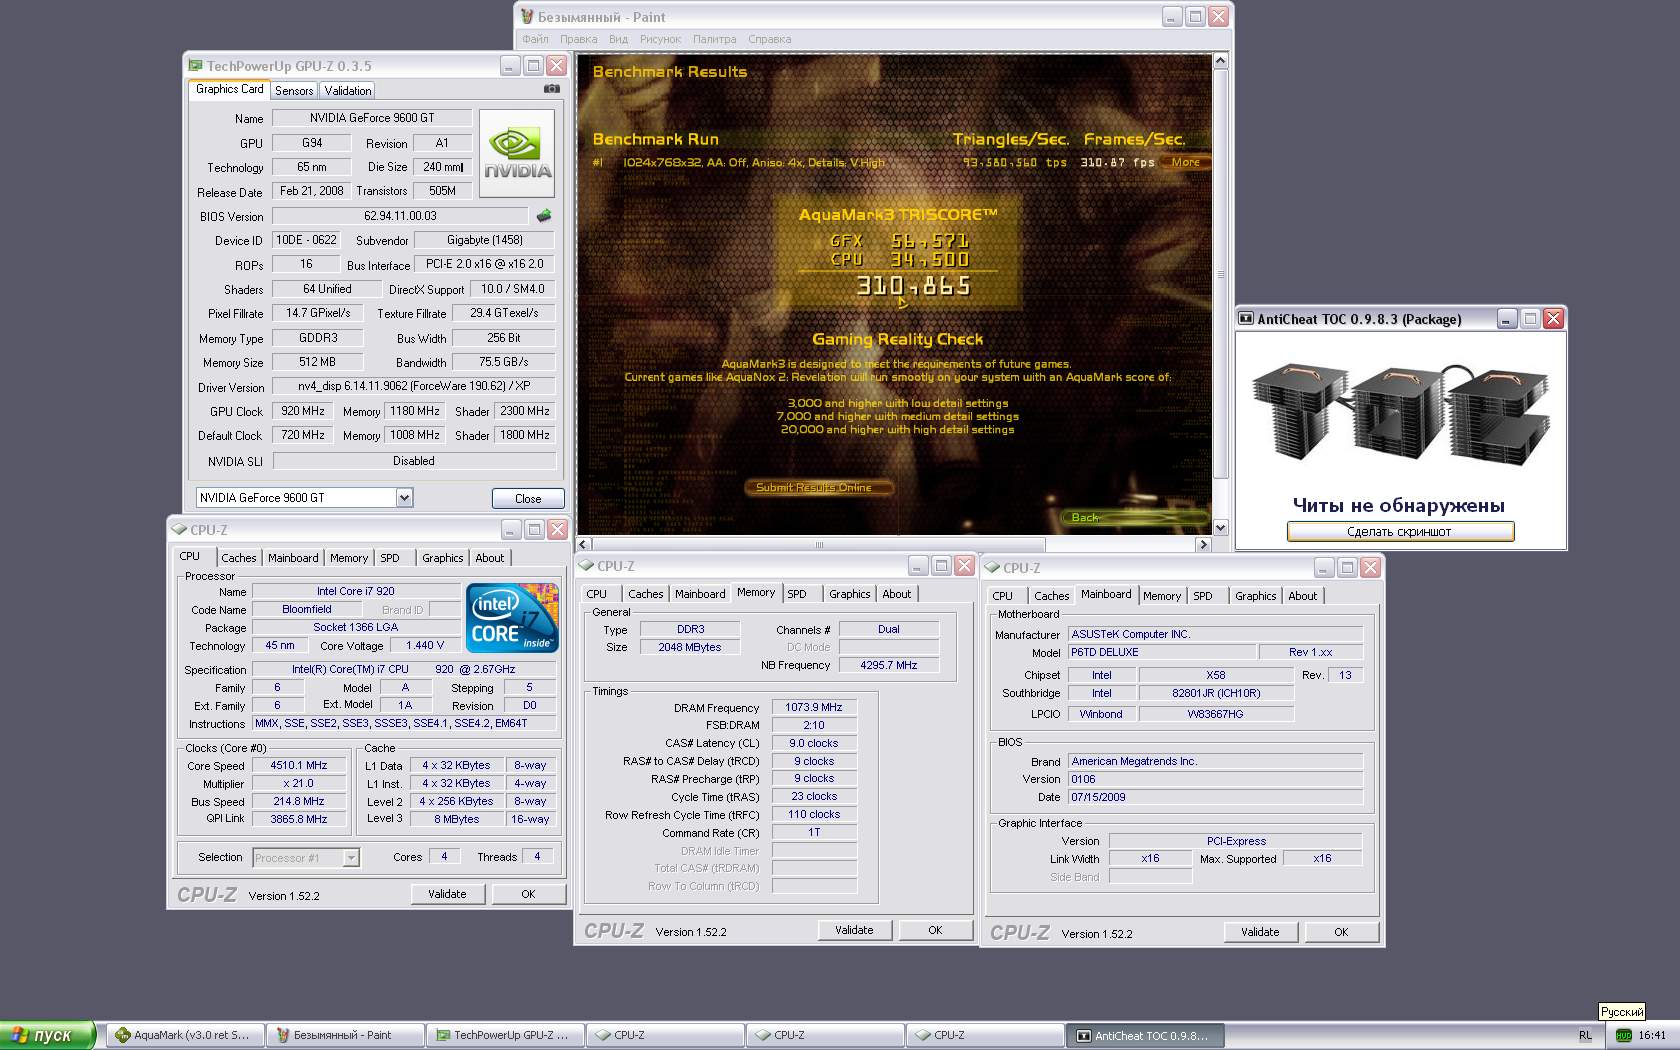Image resolution: width=1680 pixels, height=1050 pixels.
Task: Click the AquaMark taskbar button
Action: click(x=184, y=1035)
